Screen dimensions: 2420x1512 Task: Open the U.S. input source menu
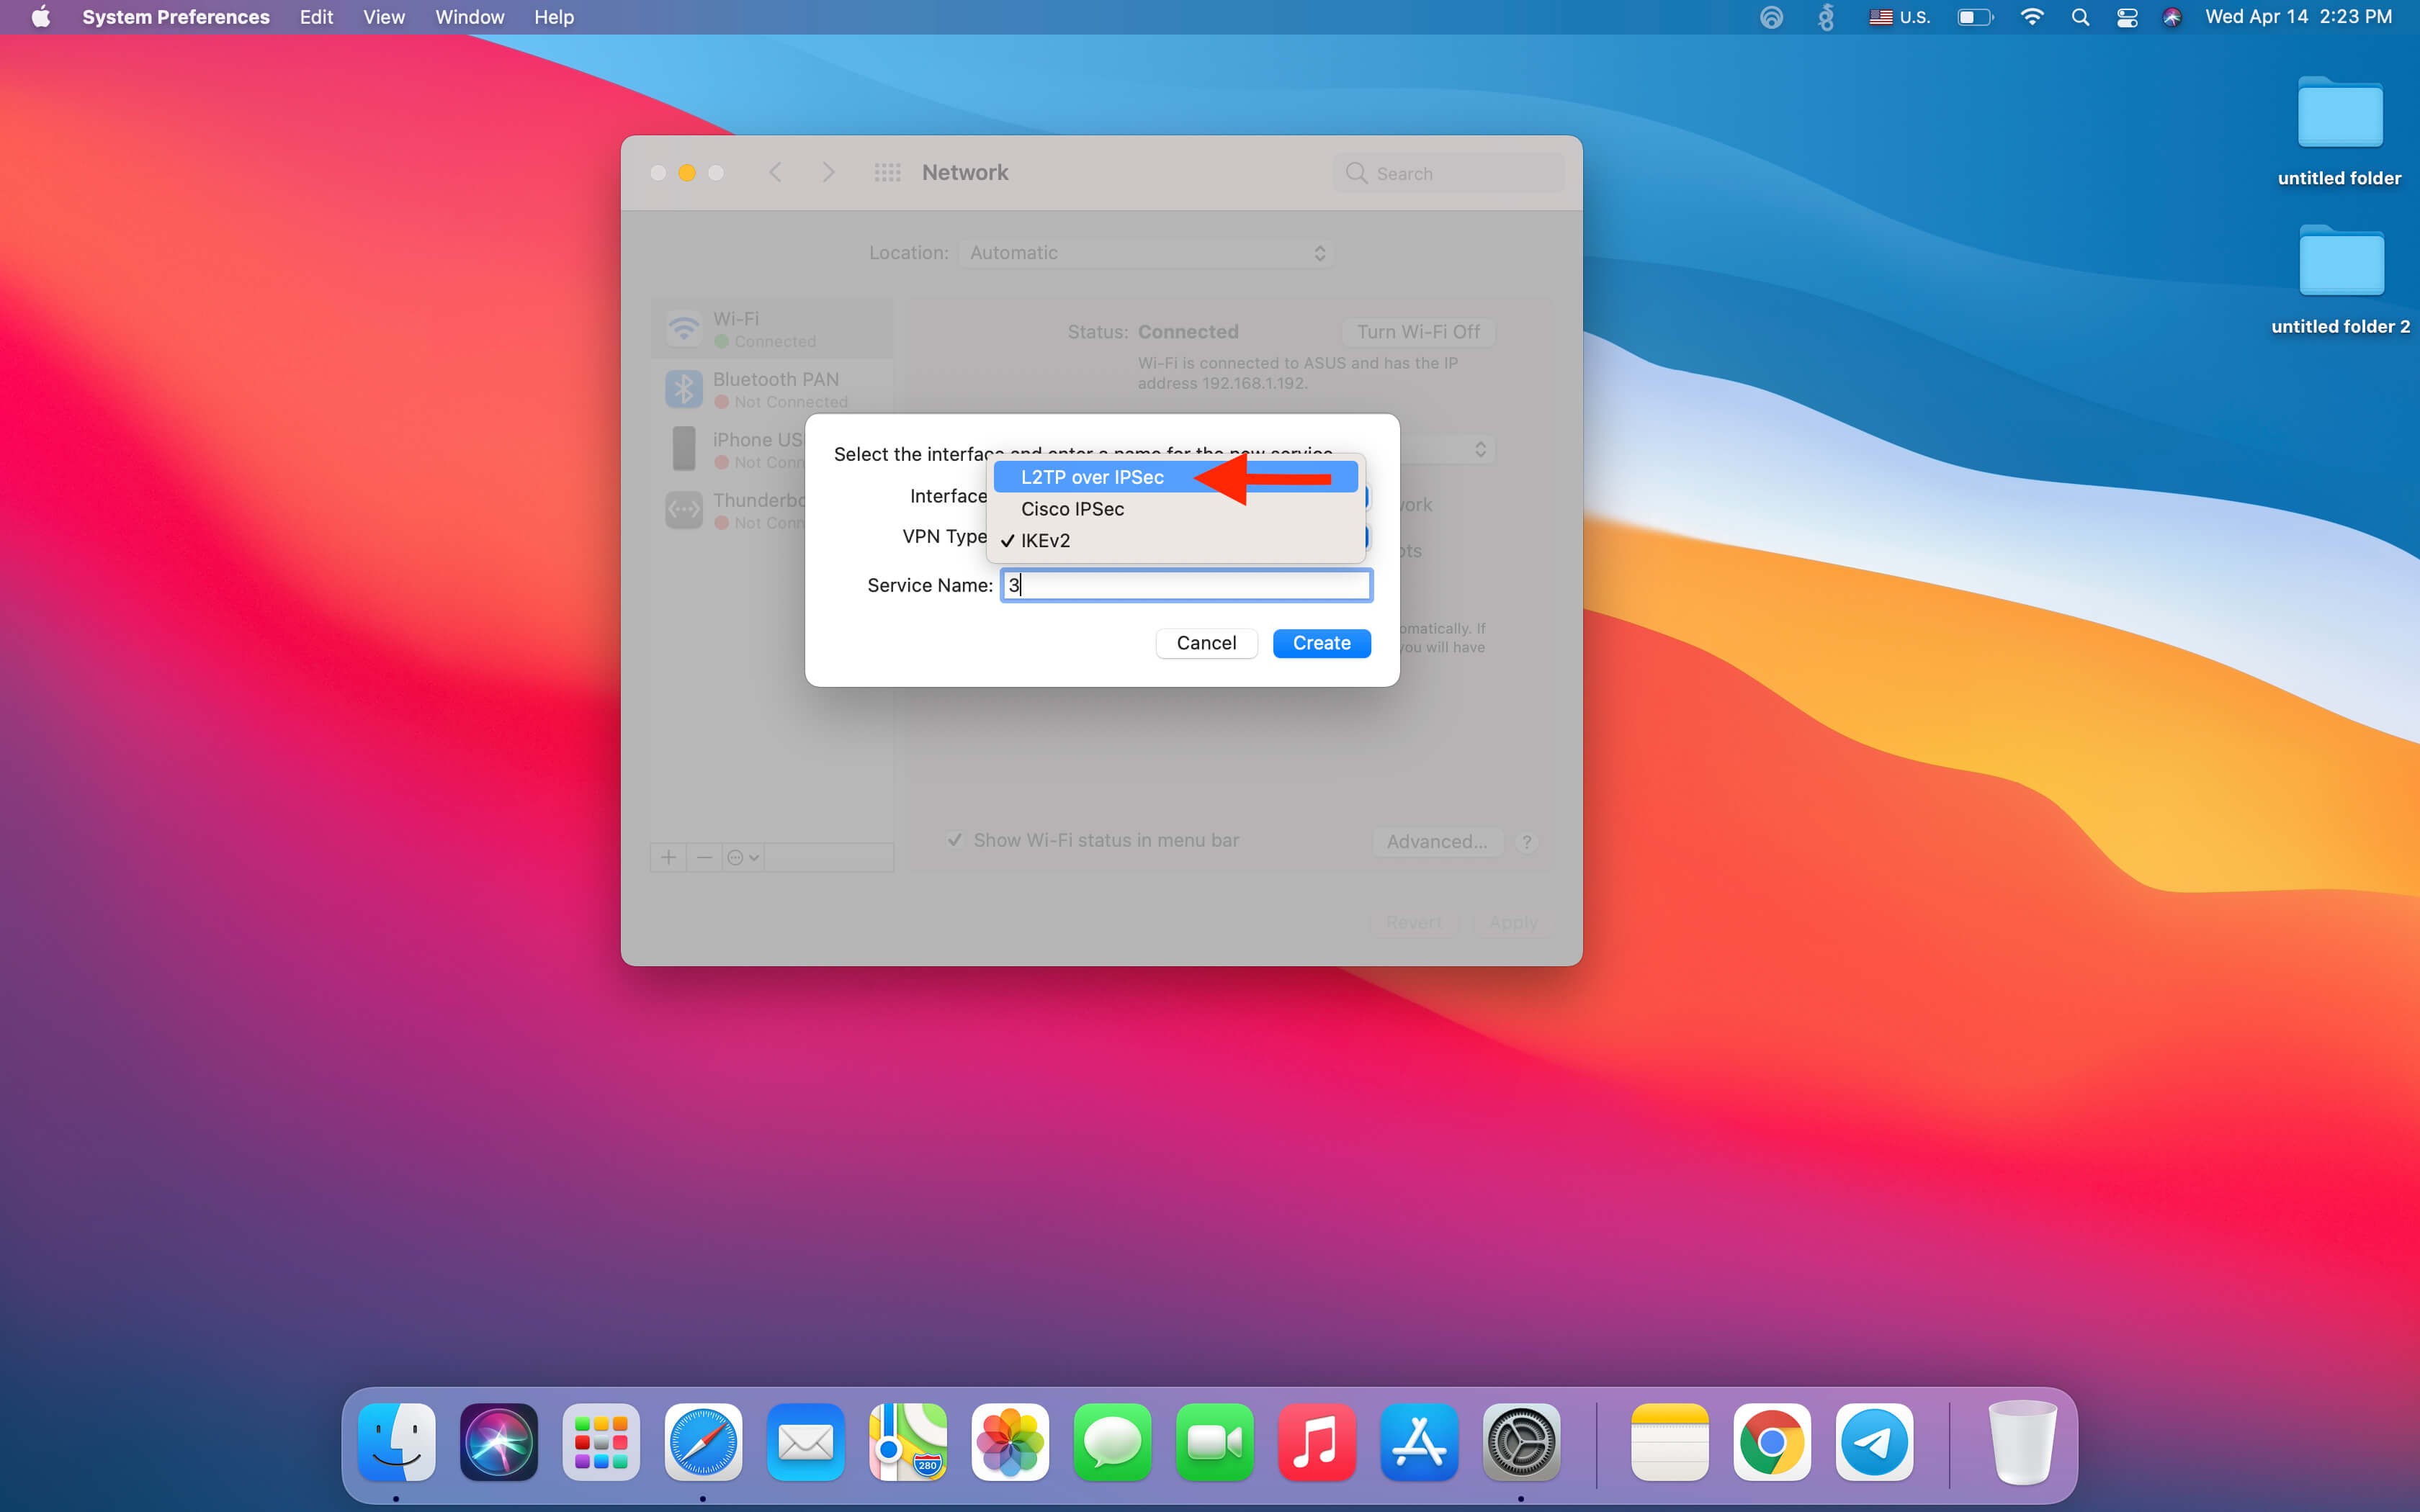[1900, 17]
